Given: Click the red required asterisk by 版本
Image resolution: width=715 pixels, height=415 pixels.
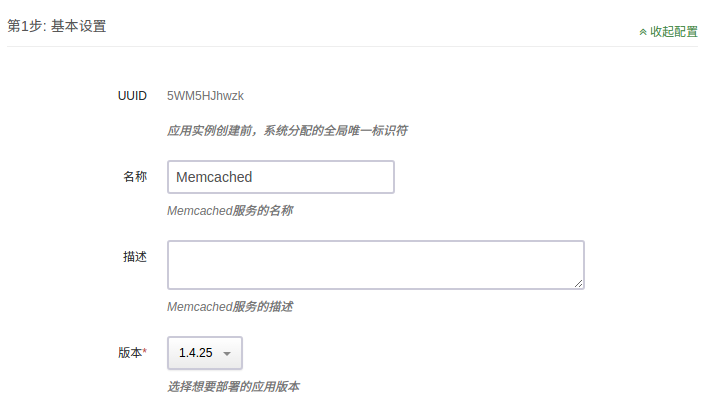Looking at the screenshot, I should pyautogui.click(x=145, y=352).
